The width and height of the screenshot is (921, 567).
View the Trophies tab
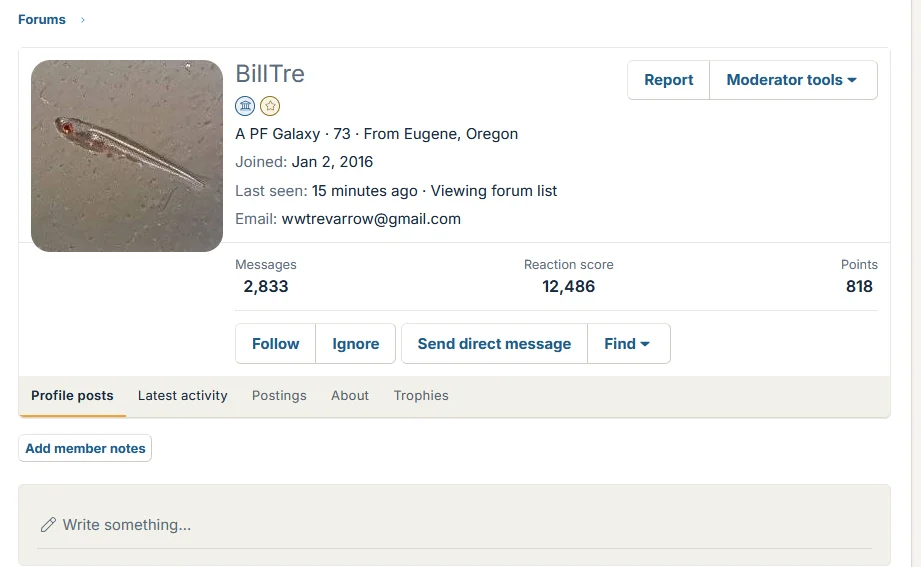[421, 396]
